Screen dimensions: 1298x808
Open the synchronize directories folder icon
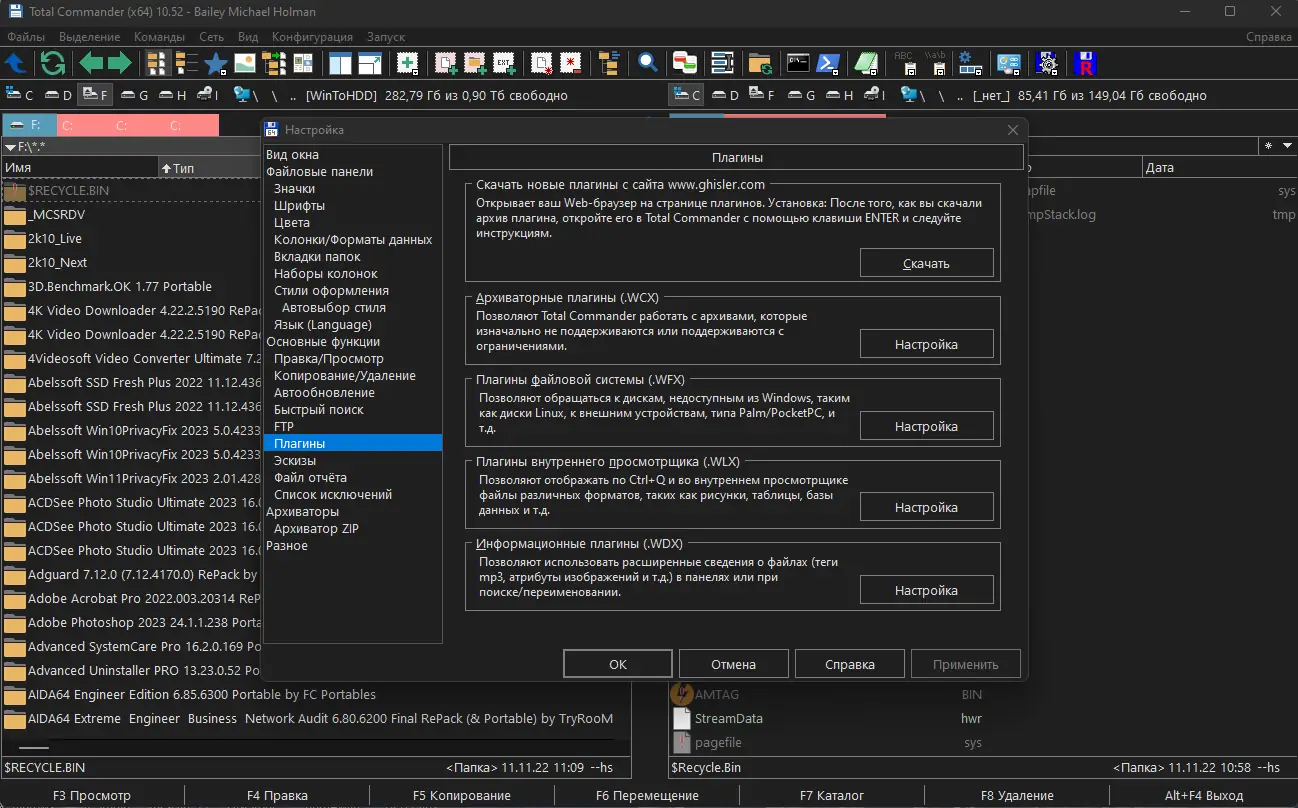[x=760, y=63]
